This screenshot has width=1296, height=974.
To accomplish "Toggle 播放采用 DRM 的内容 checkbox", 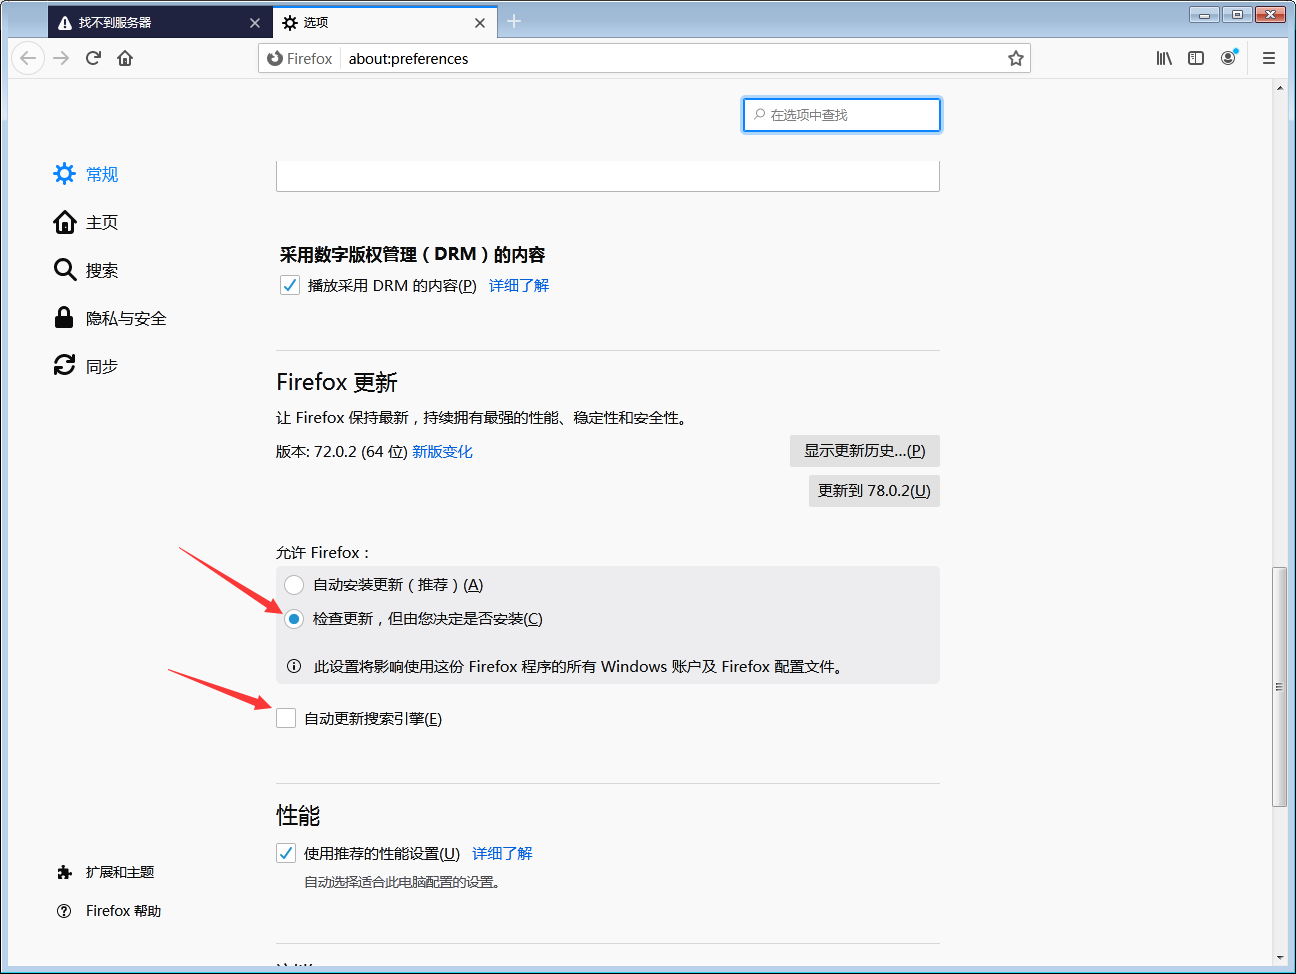I will (x=290, y=285).
